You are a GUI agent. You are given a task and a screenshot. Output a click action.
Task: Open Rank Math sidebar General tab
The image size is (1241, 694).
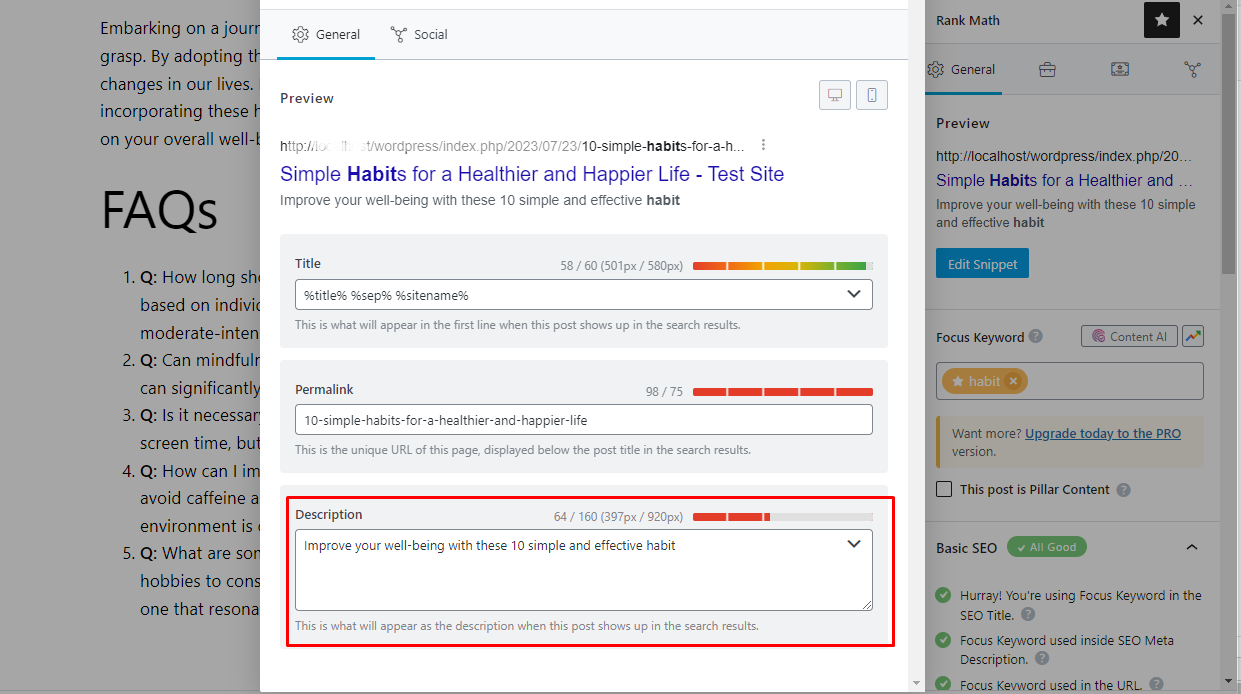point(961,70)
